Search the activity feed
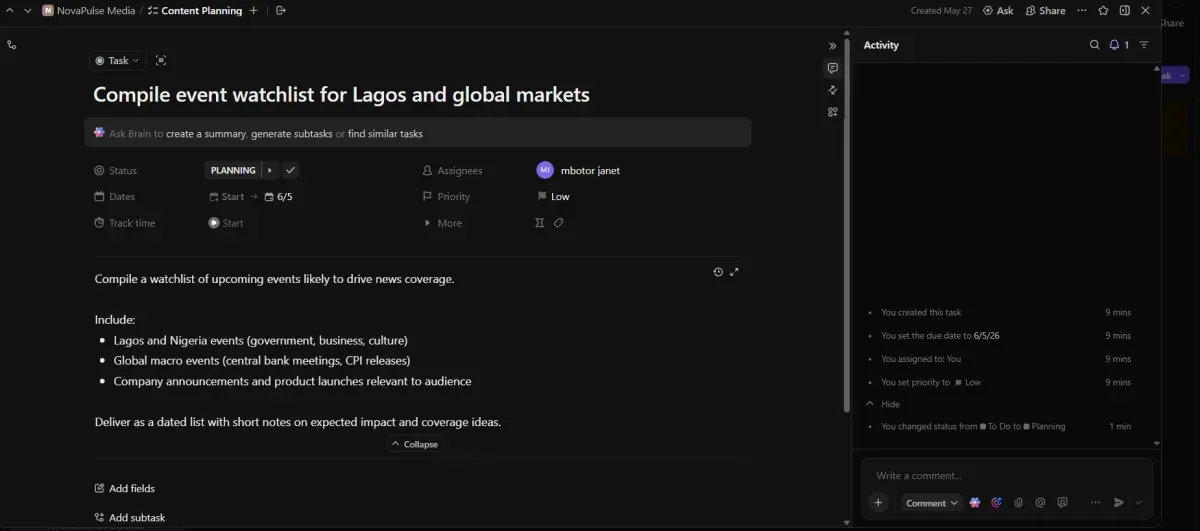This screenshot has width=1200, height=531. (1095, 45)
